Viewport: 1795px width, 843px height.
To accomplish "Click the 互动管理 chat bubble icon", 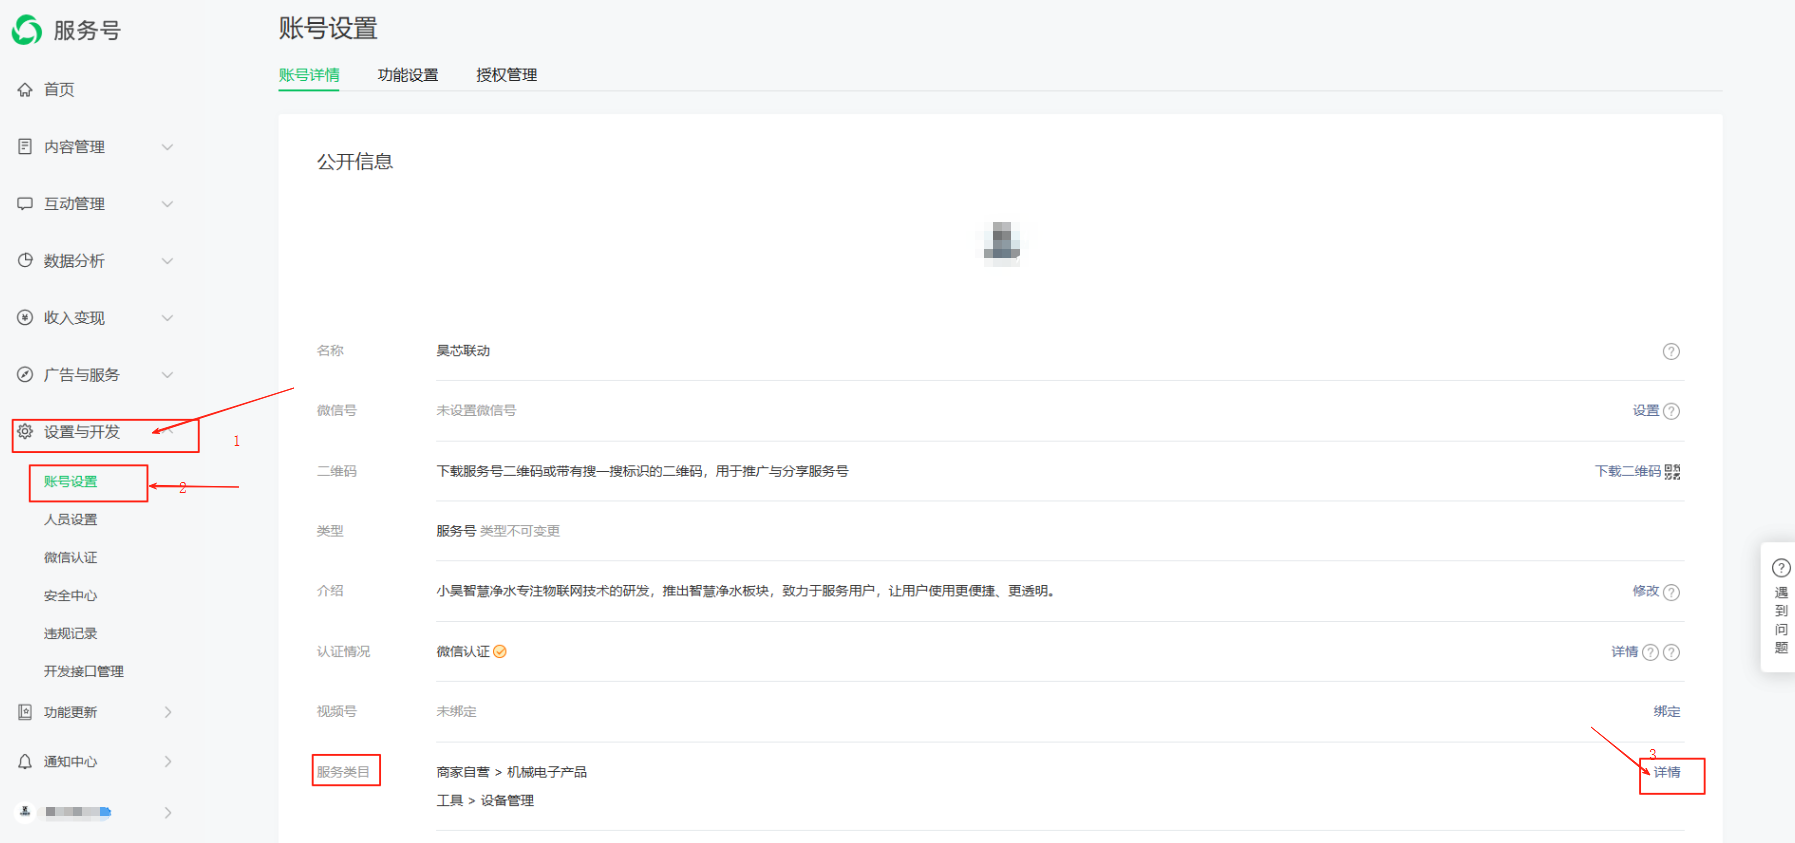I will (x=25, y=203).
